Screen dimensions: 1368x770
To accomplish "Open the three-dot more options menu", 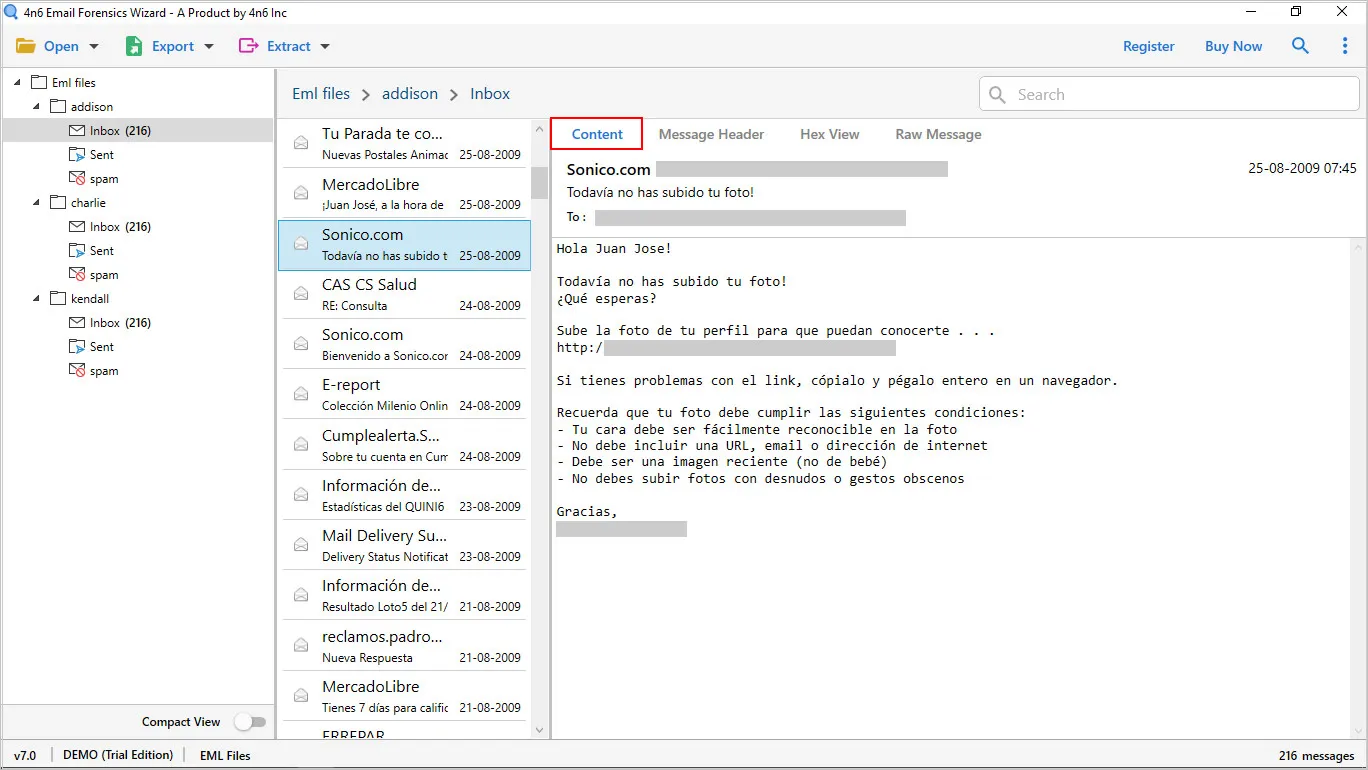I will coord(1345,46).
